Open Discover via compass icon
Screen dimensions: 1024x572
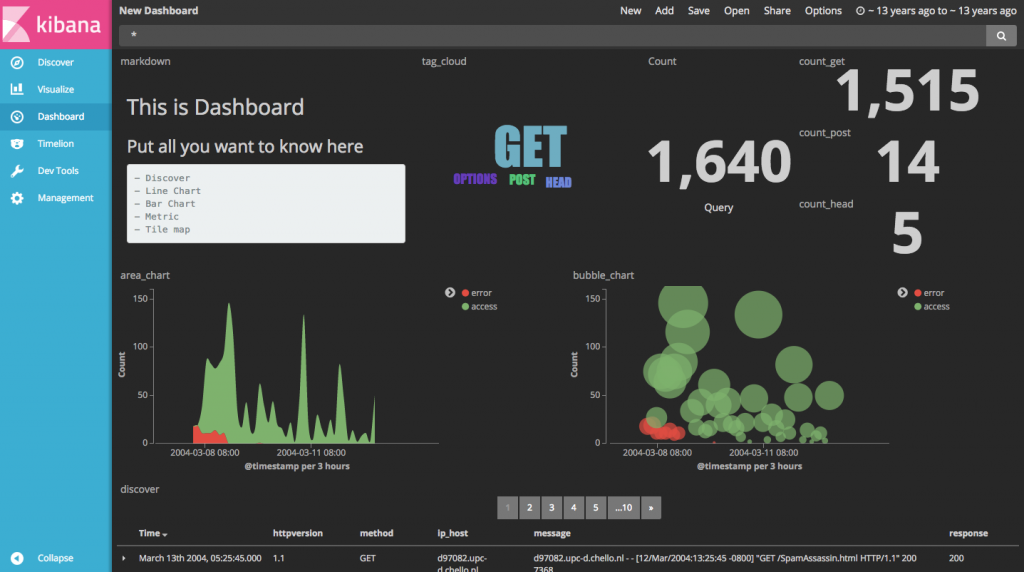17,62
